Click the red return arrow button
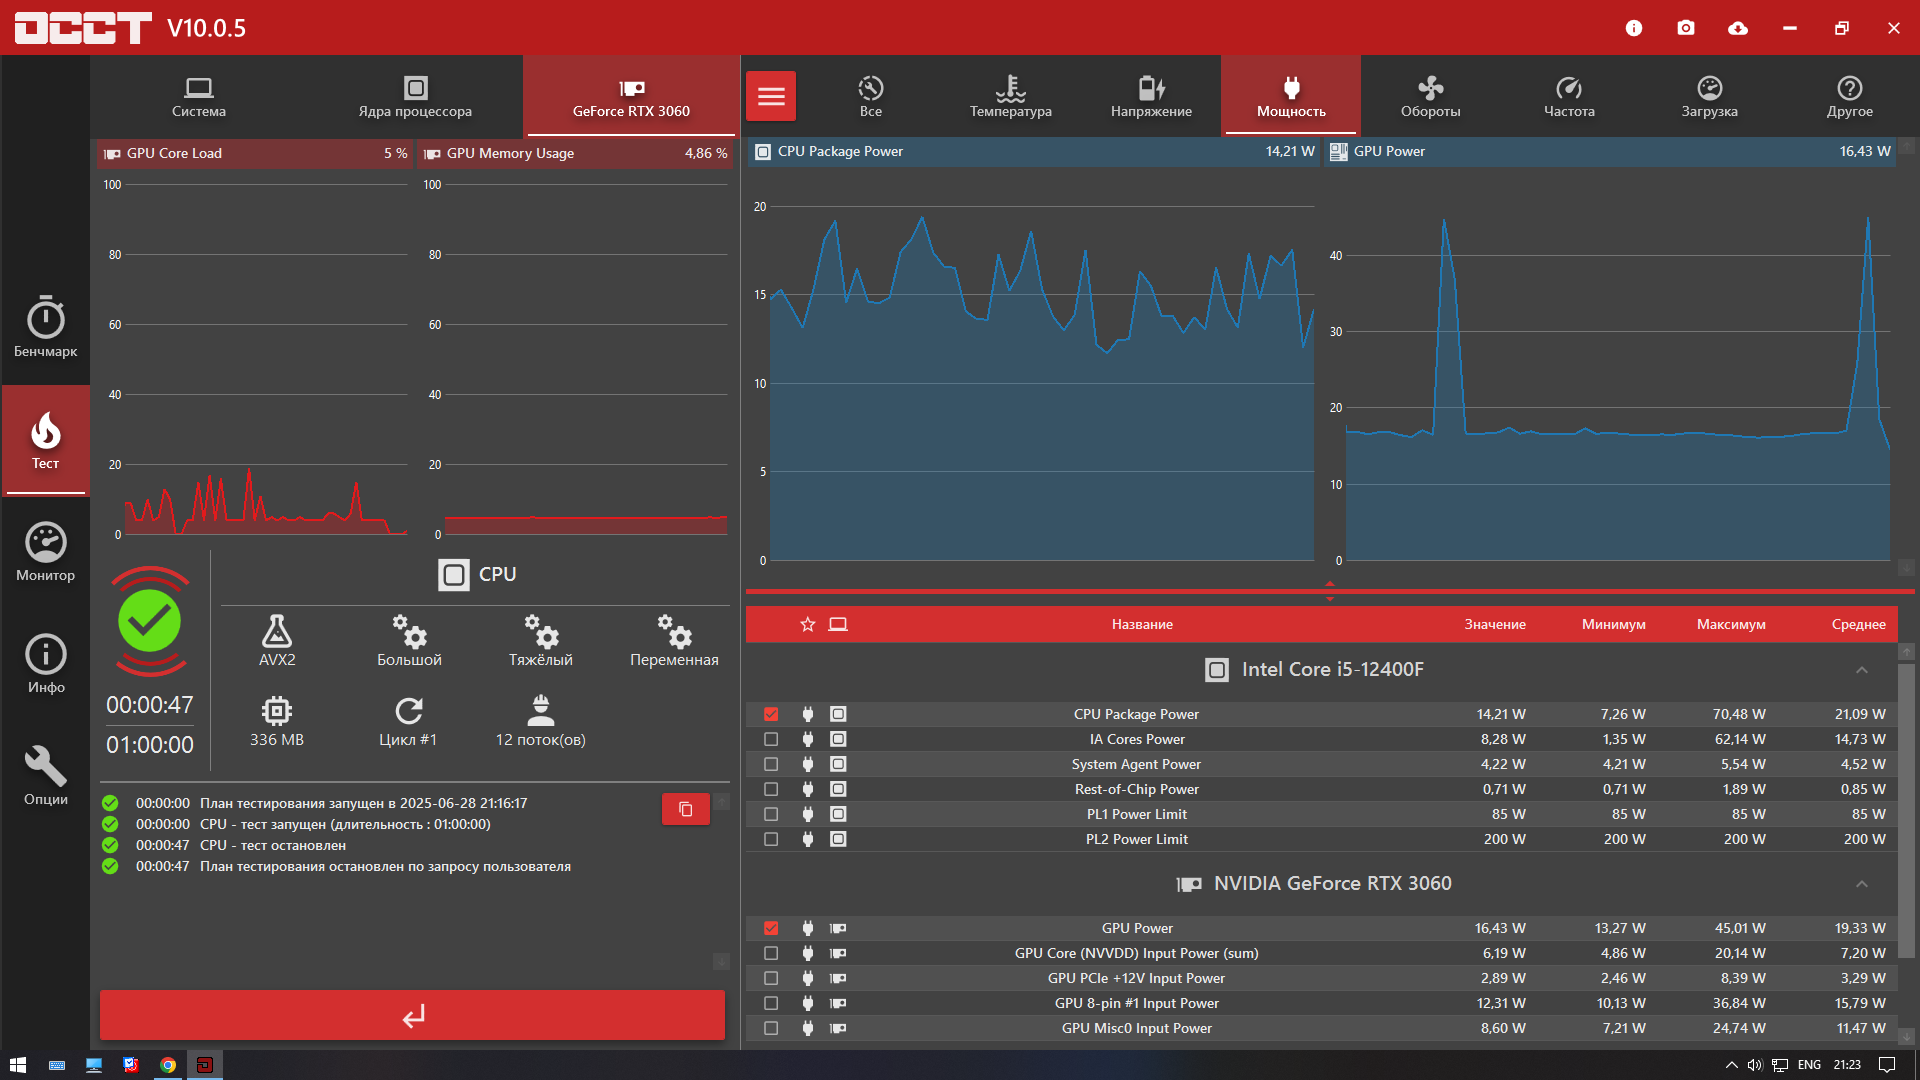The image size is (1920, 1080). 412,1016
